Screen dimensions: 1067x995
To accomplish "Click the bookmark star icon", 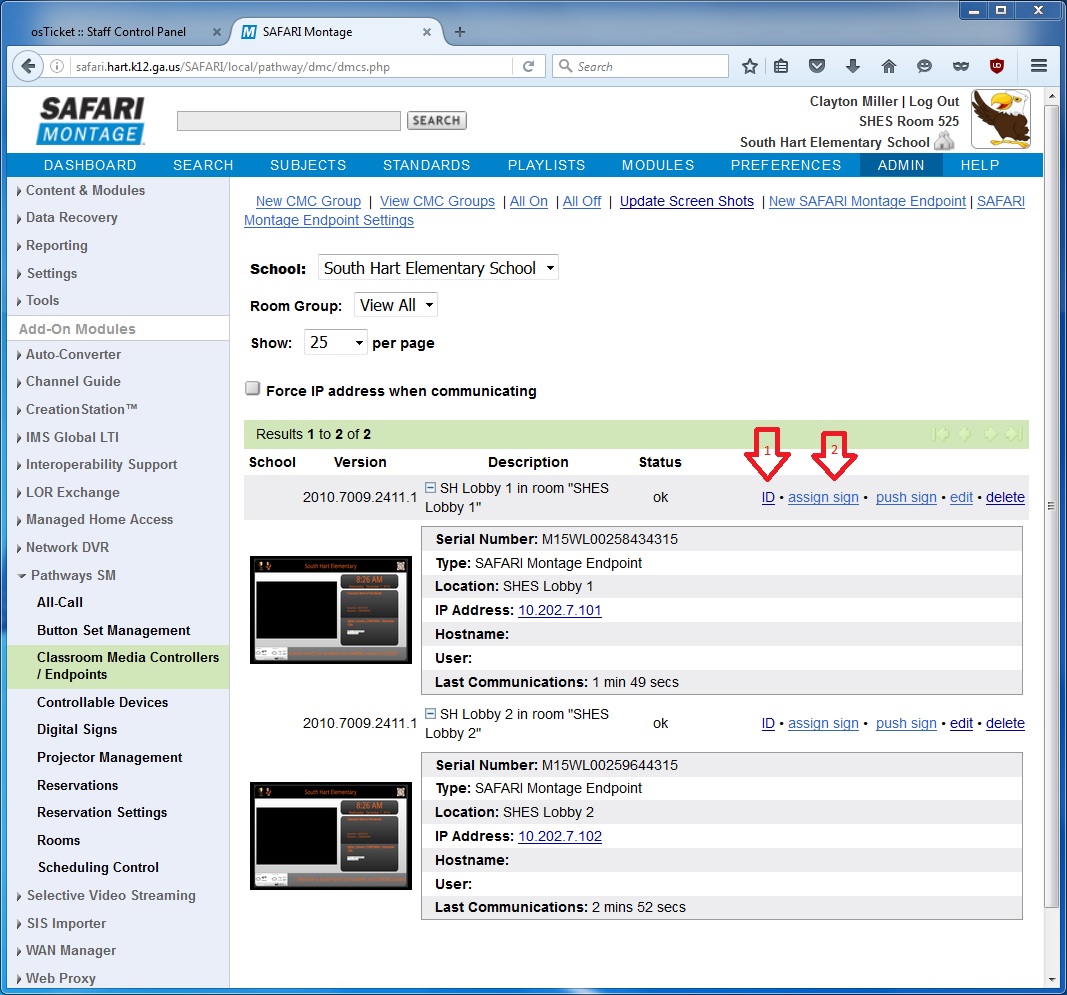I will [x=749, y=66].
